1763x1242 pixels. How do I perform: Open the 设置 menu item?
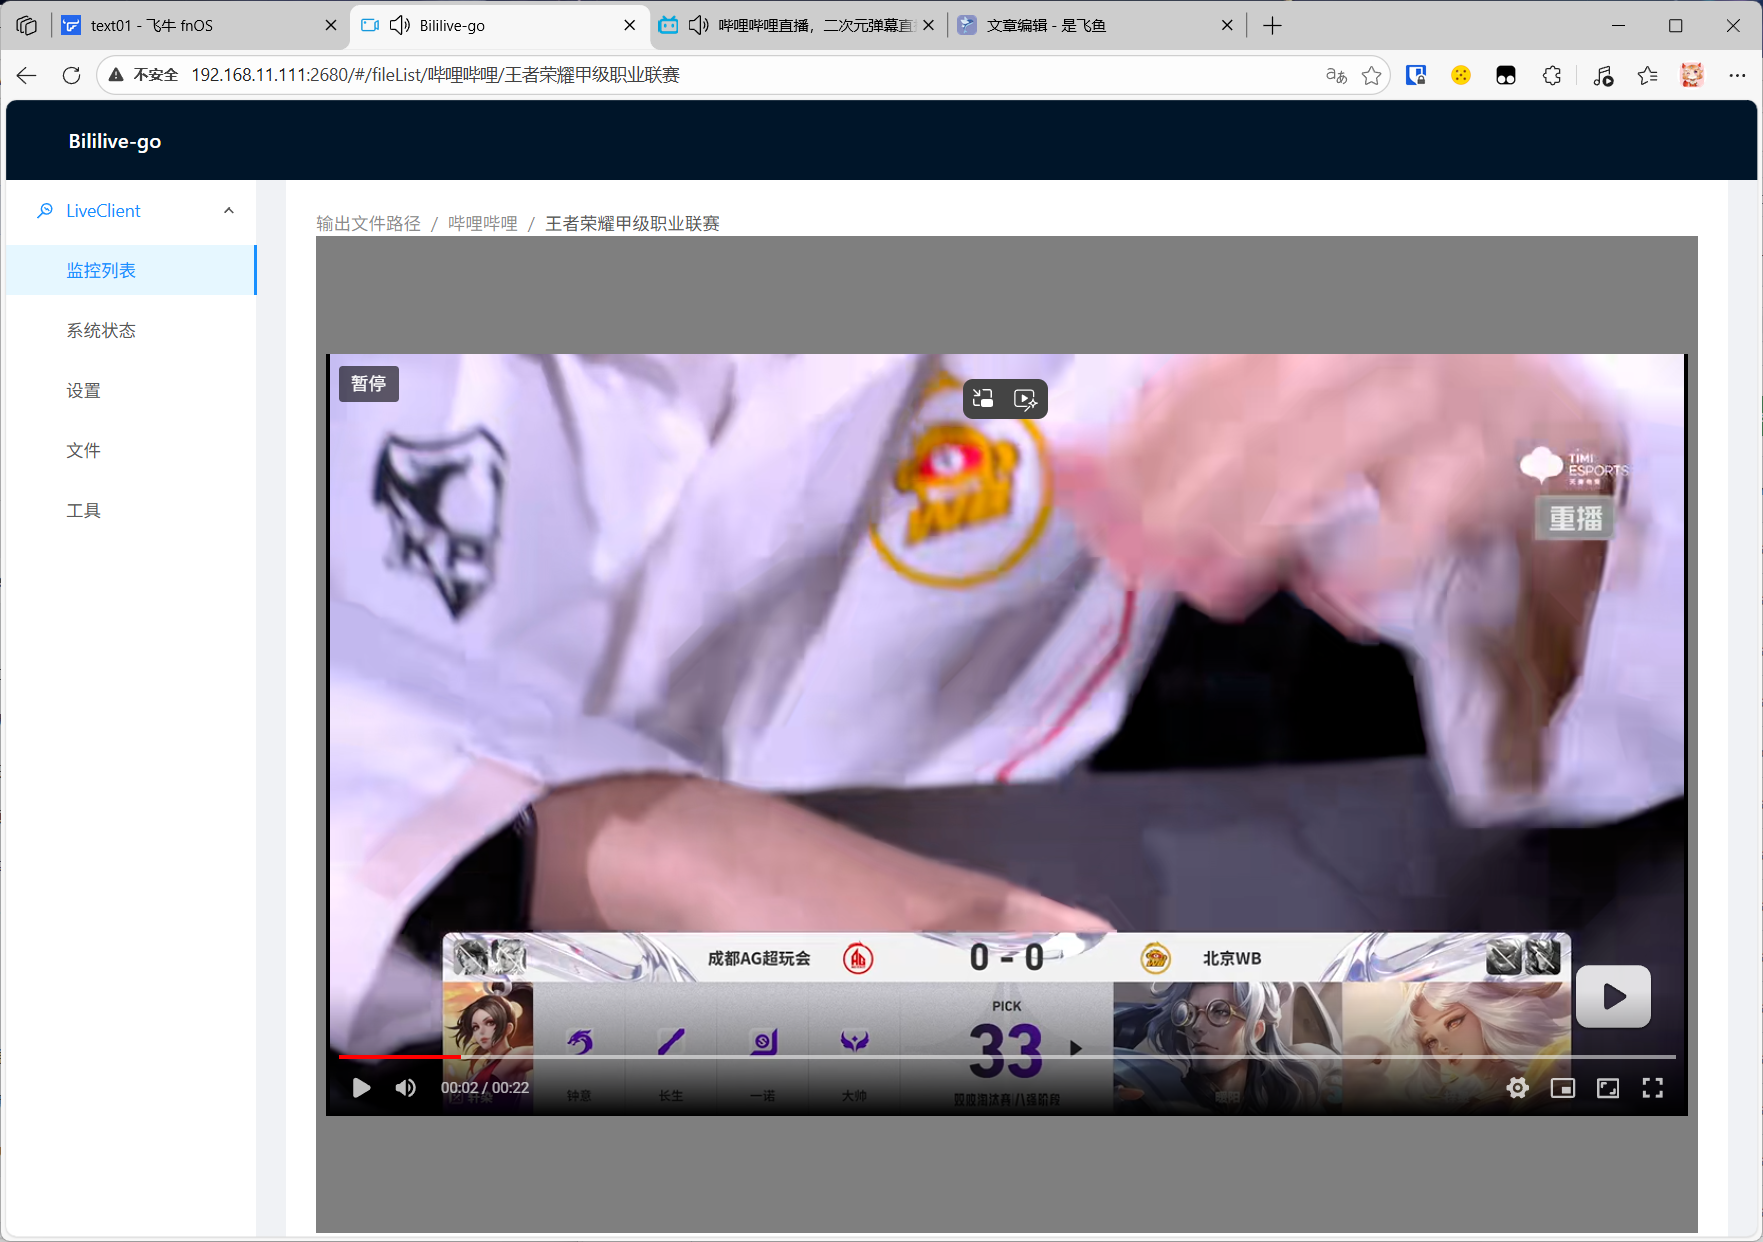84,391
